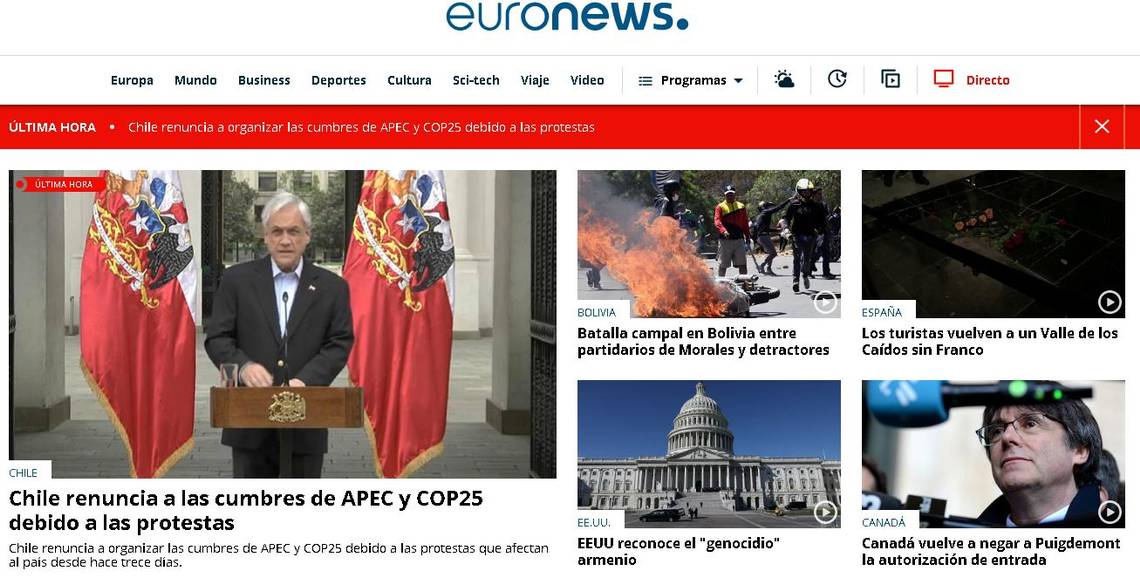Play the Valle de los Caídos video
Viewport: 1140px width, 584px height.
pyautogui.click(x=1109, y=302)
